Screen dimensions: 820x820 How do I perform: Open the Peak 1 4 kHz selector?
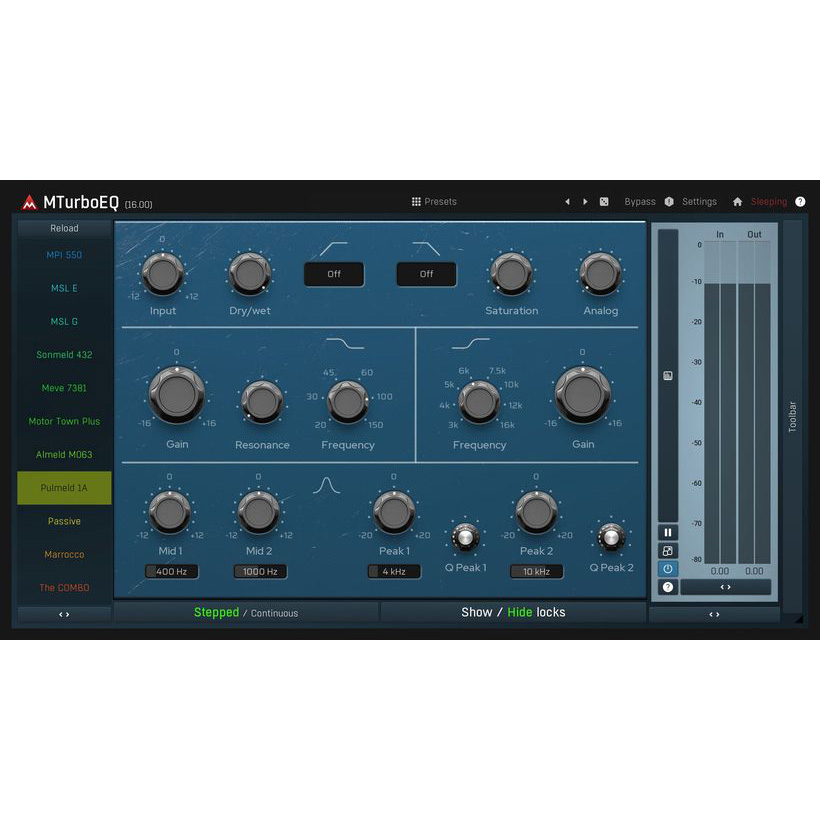coord(394,572)
